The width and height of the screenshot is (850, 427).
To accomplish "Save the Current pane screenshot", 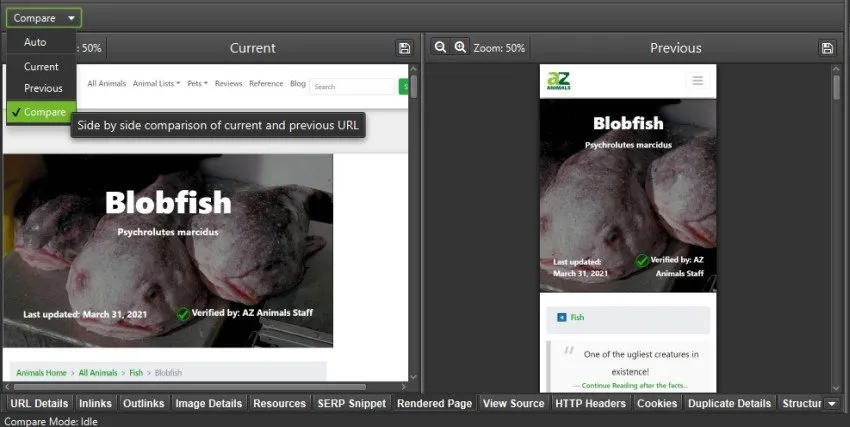I will tap(404, 48).
